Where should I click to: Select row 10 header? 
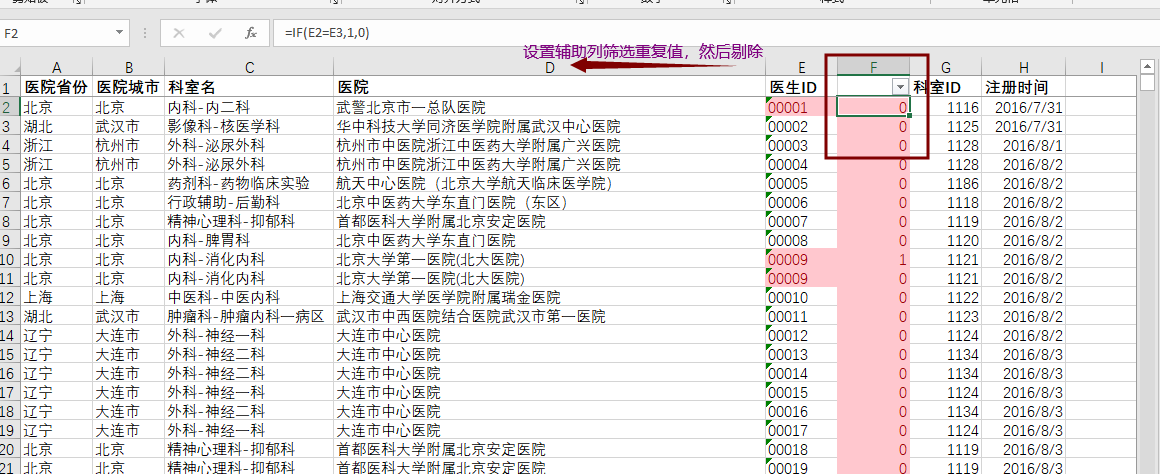[10, 260]
